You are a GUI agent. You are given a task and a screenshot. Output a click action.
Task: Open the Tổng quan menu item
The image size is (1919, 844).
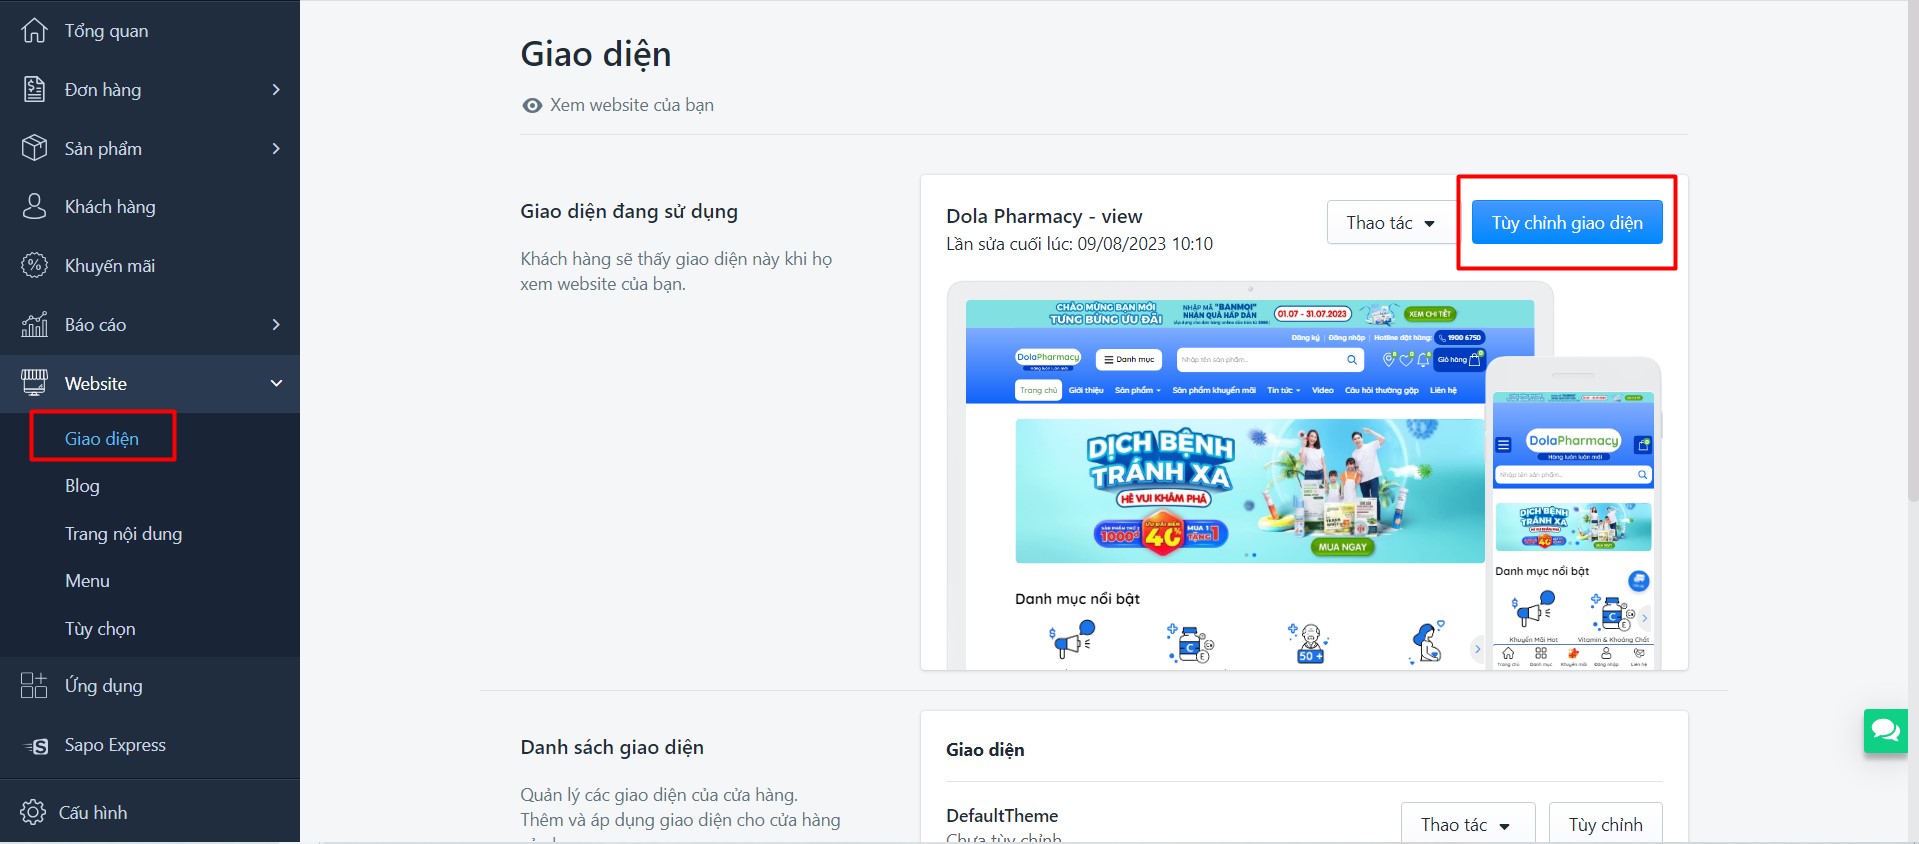point(150,31)
